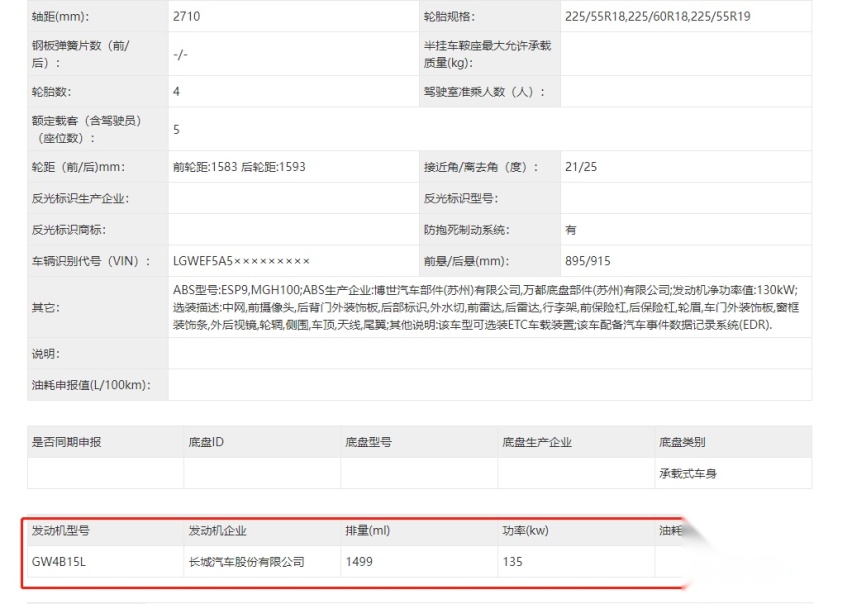
Task: Click the 额定载客 (含驾驶员) label
Action: tap(87, 129)
